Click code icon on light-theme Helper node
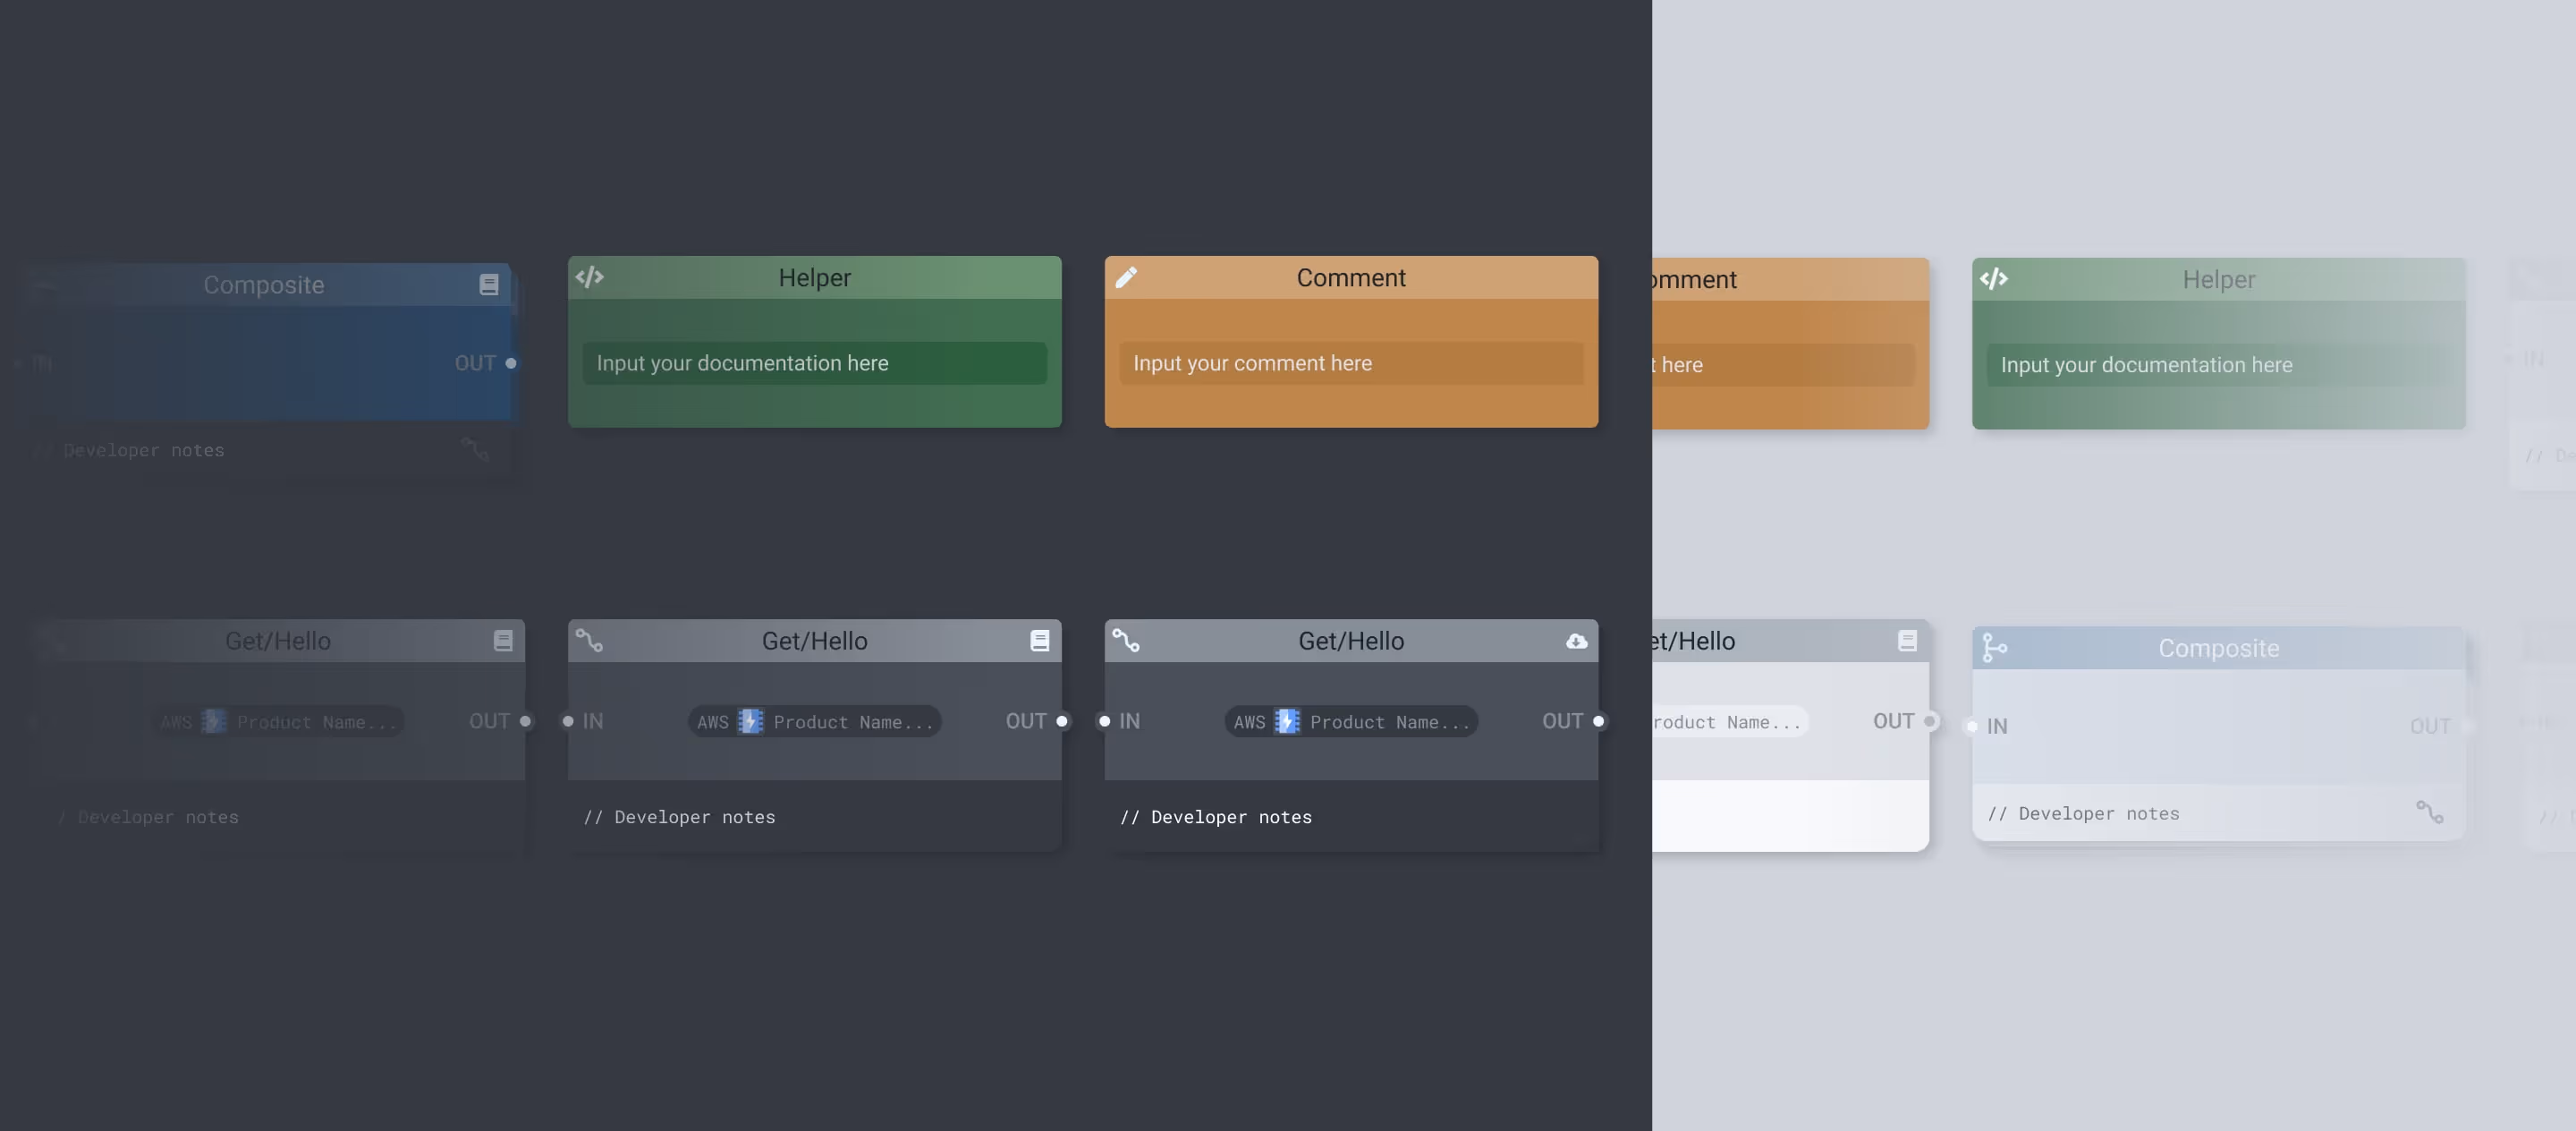This screenshot has height=1131, width=2576. [x=1993, y=279]
